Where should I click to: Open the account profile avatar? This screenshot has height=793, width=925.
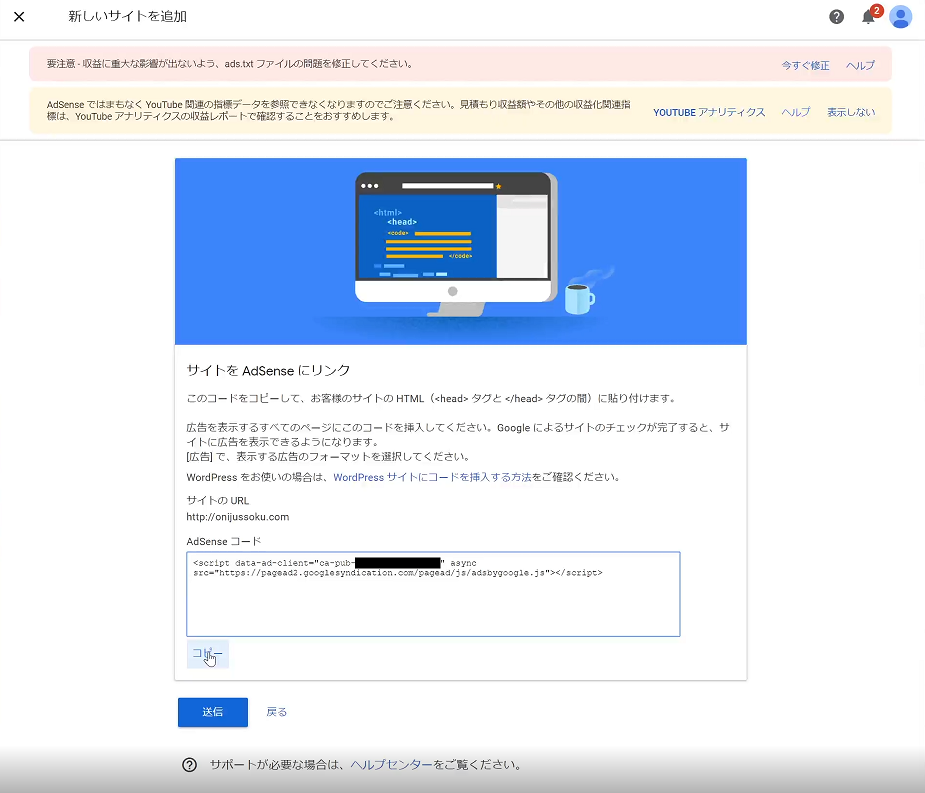pos(900,17)
